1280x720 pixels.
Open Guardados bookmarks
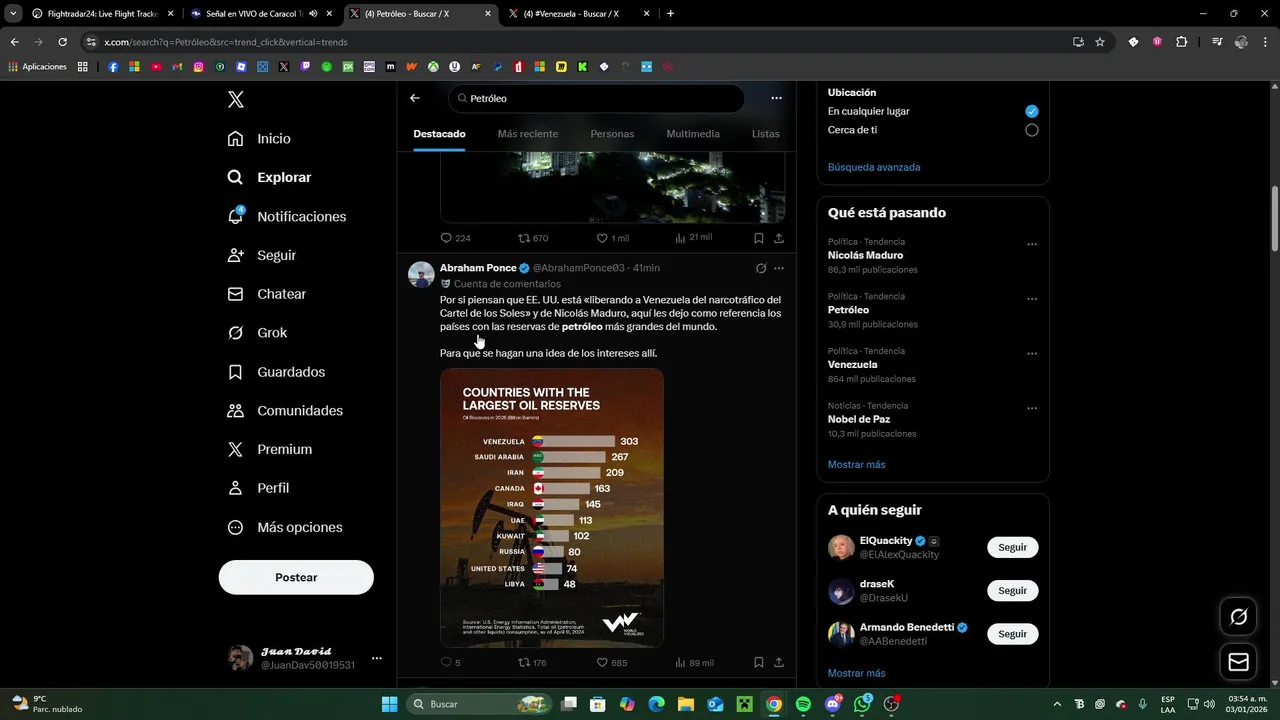275,372
